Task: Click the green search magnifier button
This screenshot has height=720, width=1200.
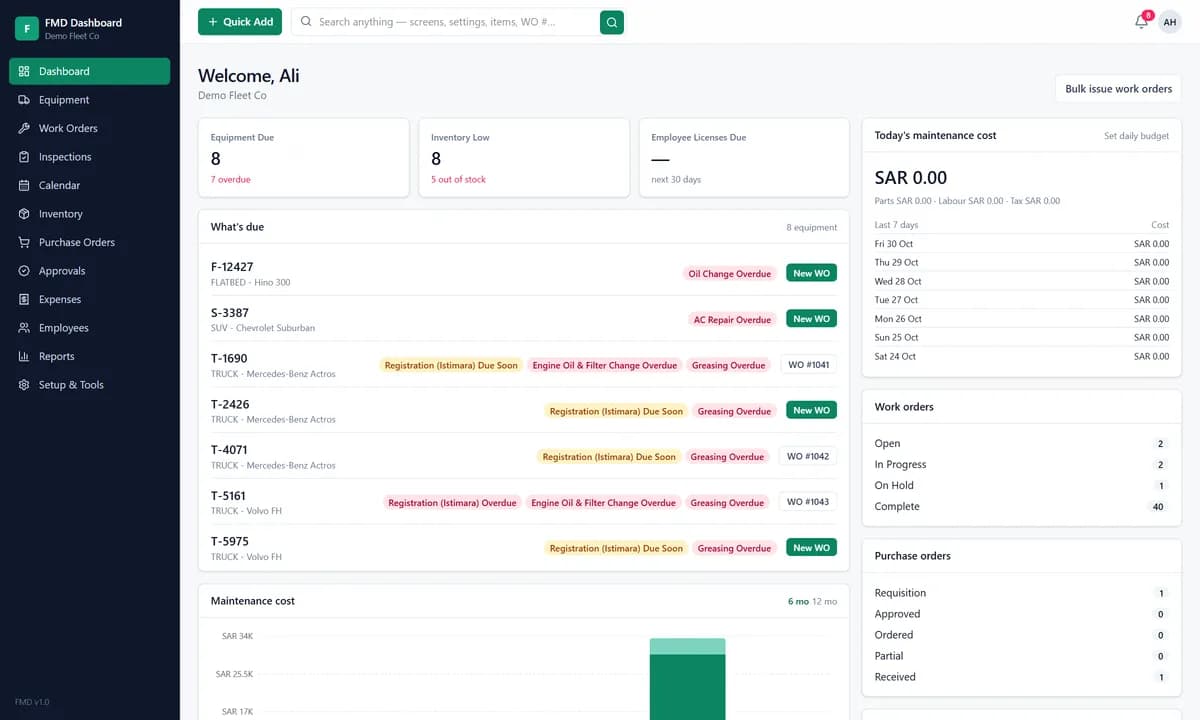Action: (x=612, y=22)
